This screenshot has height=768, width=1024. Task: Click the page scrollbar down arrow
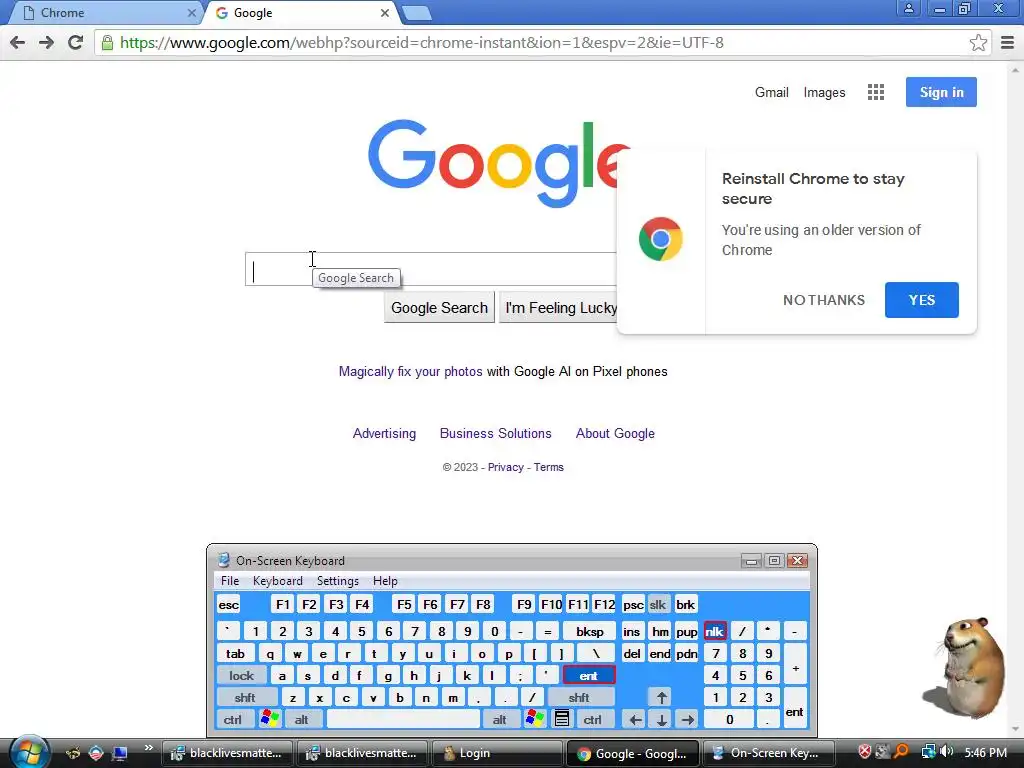[x=1016, y=729]
